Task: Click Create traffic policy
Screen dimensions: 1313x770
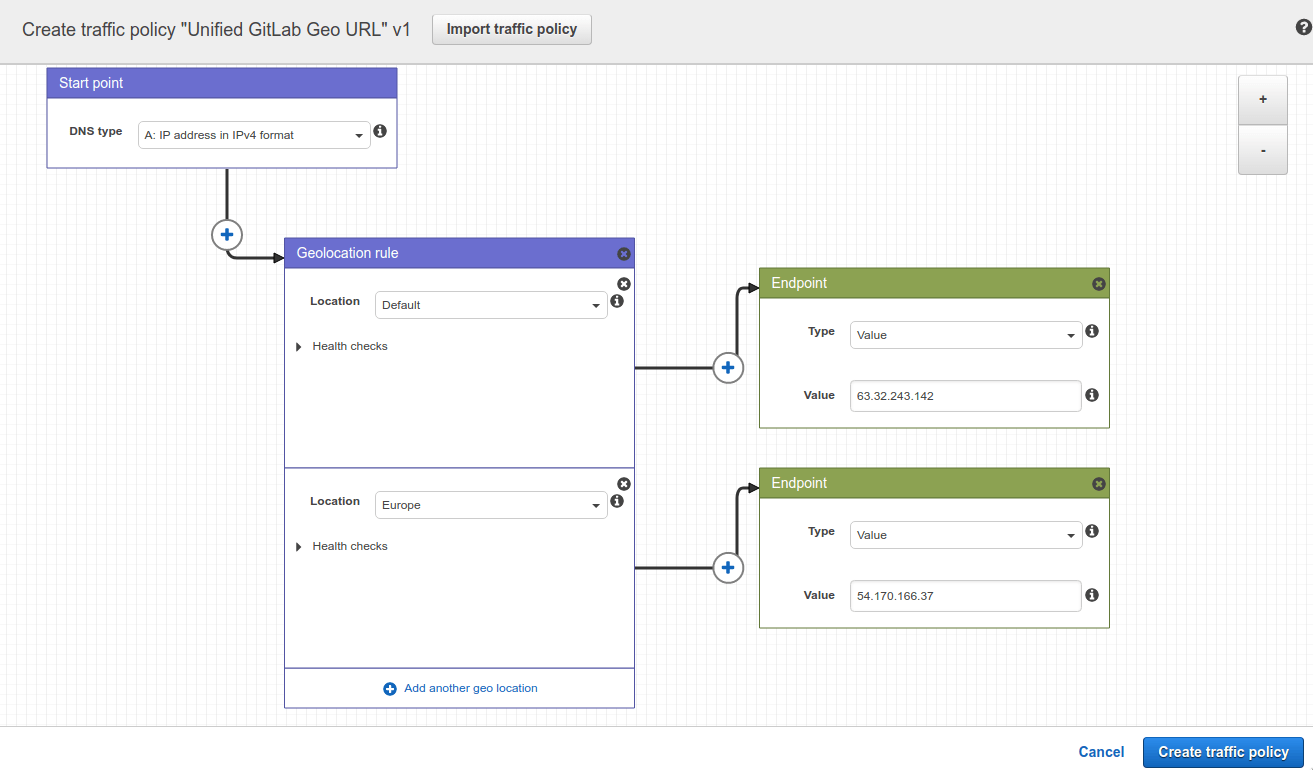Action: [1222, 752]
